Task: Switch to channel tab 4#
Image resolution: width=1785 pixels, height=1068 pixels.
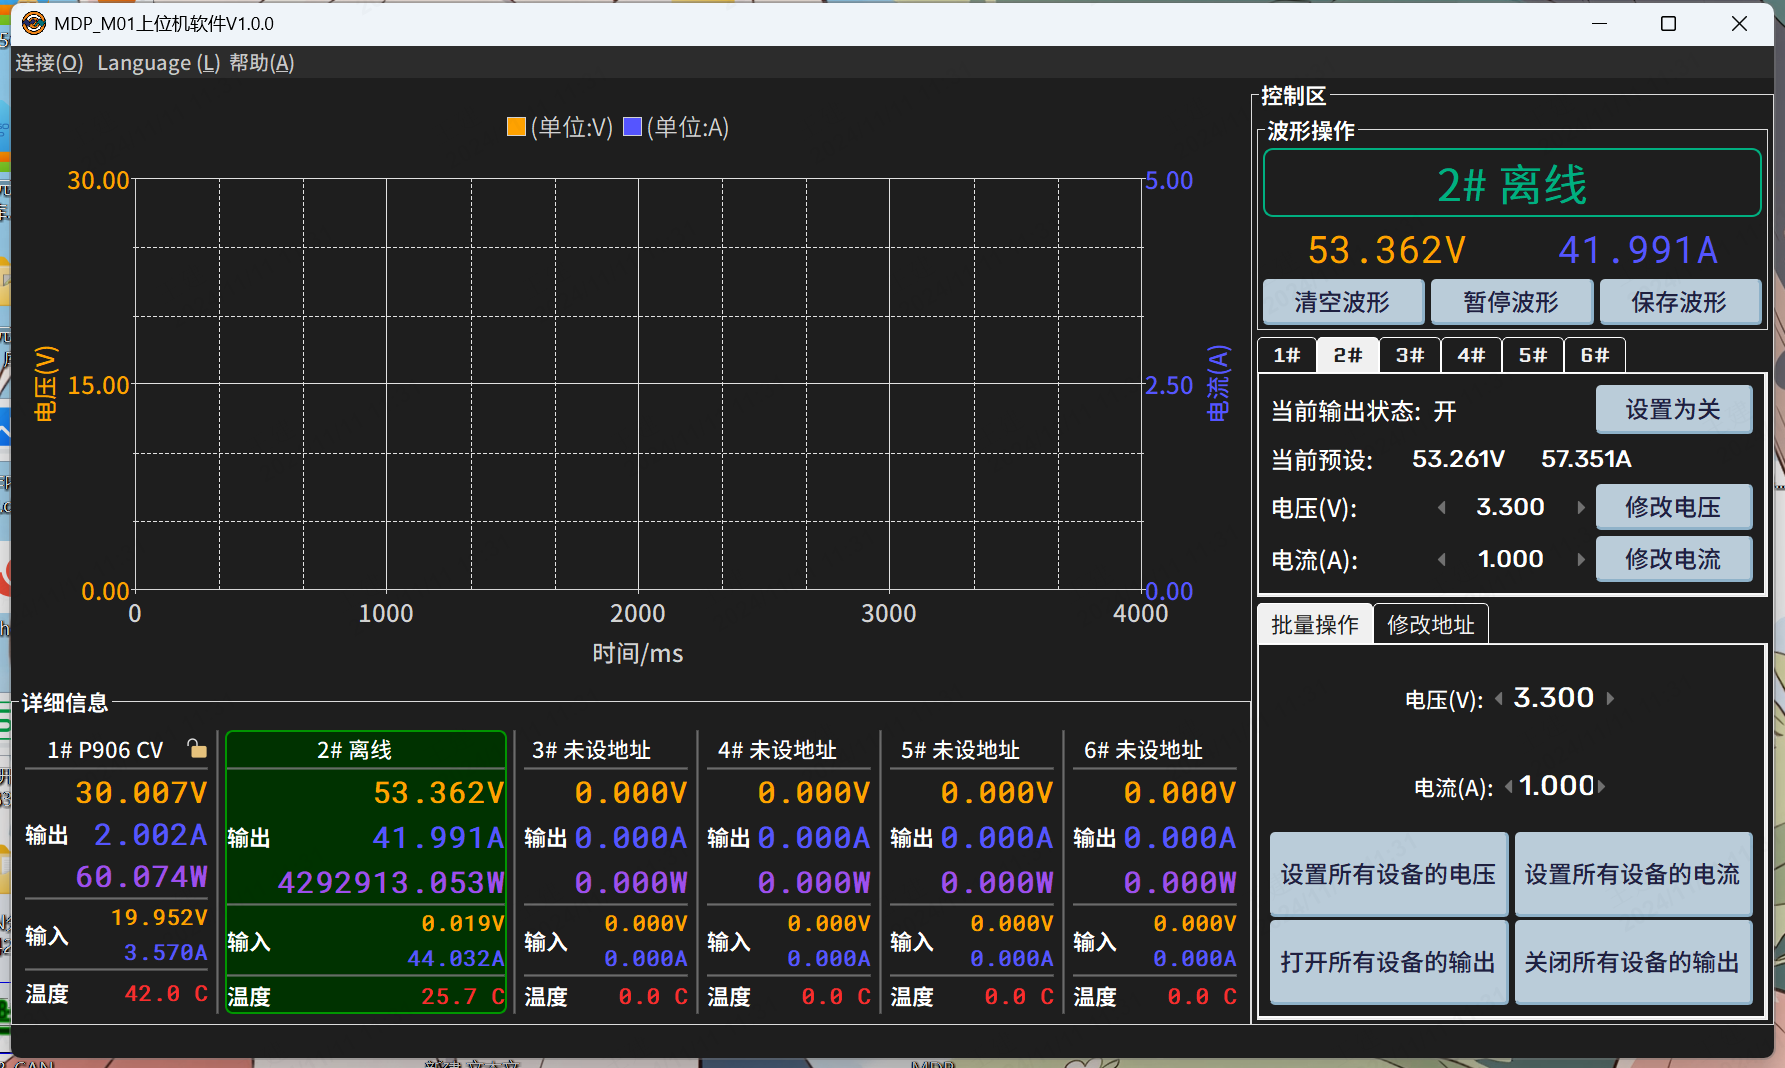Action: (1471, 355)
